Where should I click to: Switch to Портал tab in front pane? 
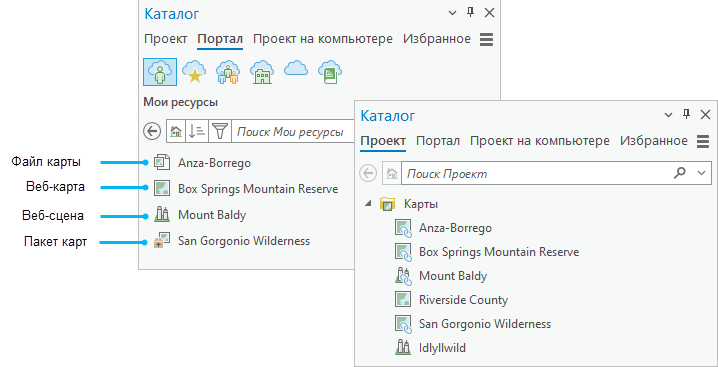coord(438,141)
